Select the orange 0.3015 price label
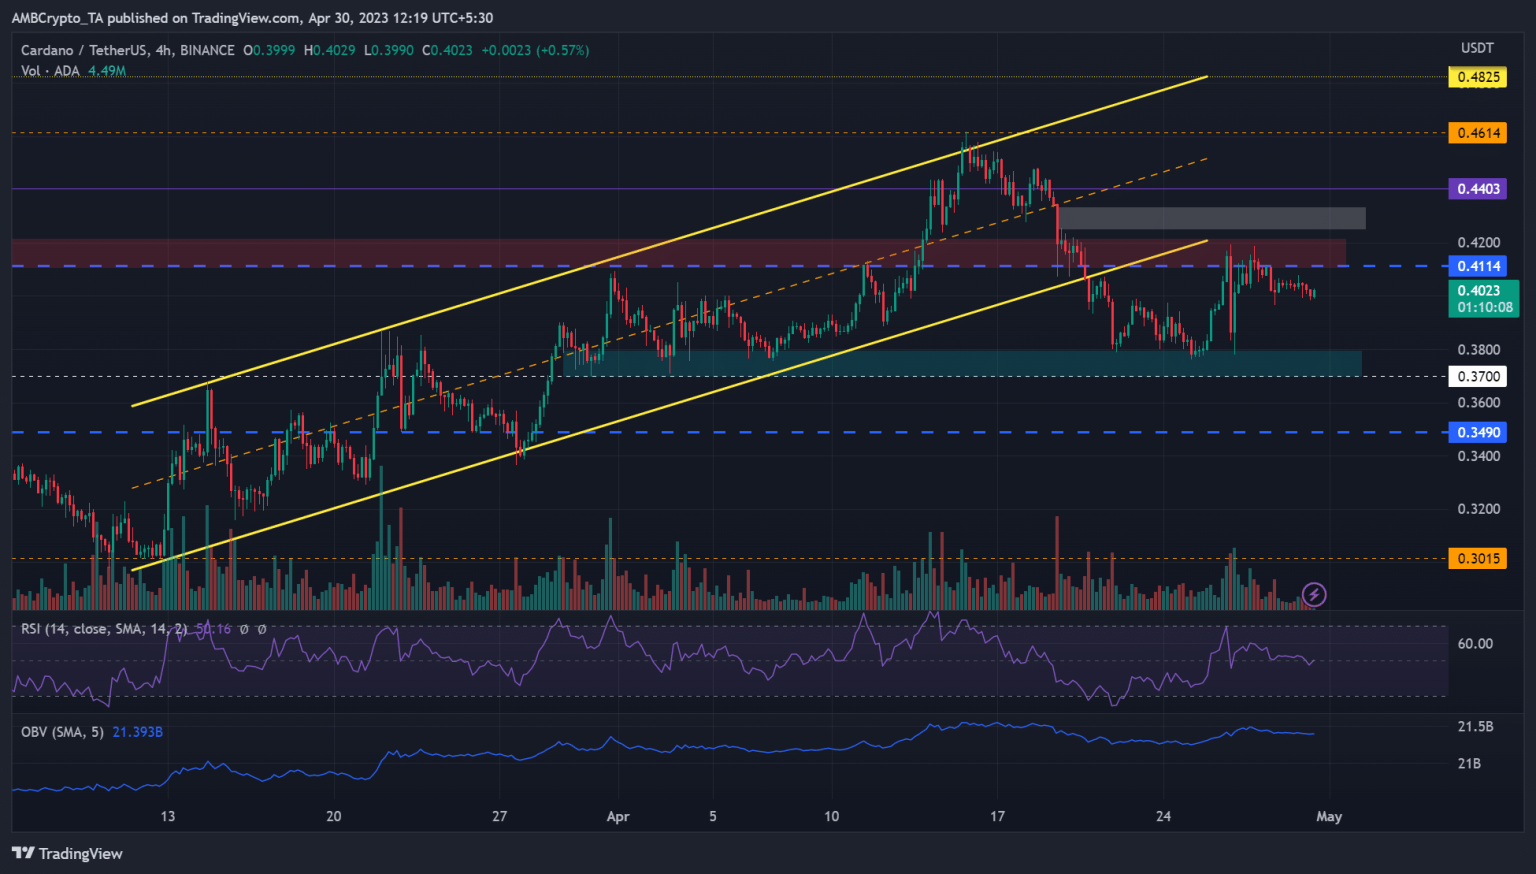This screenshot has width=1536, height=874. (1477, 559)
